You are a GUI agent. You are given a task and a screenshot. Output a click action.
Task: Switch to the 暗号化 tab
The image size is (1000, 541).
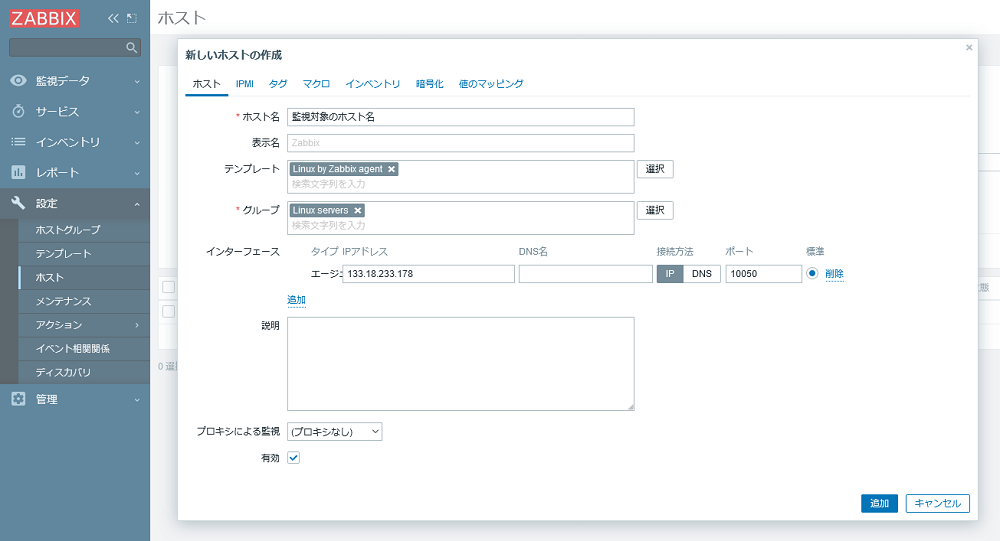point(429,84)
